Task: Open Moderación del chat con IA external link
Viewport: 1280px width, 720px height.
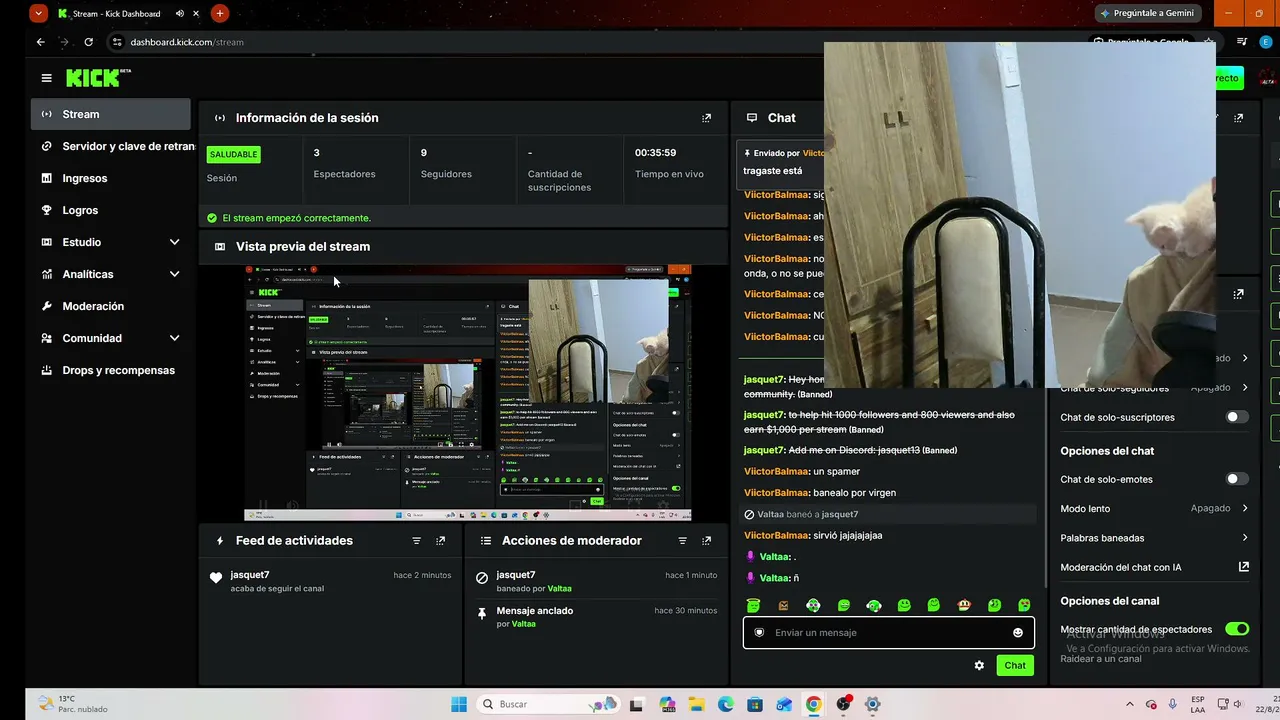Action: pos(1243,567)
